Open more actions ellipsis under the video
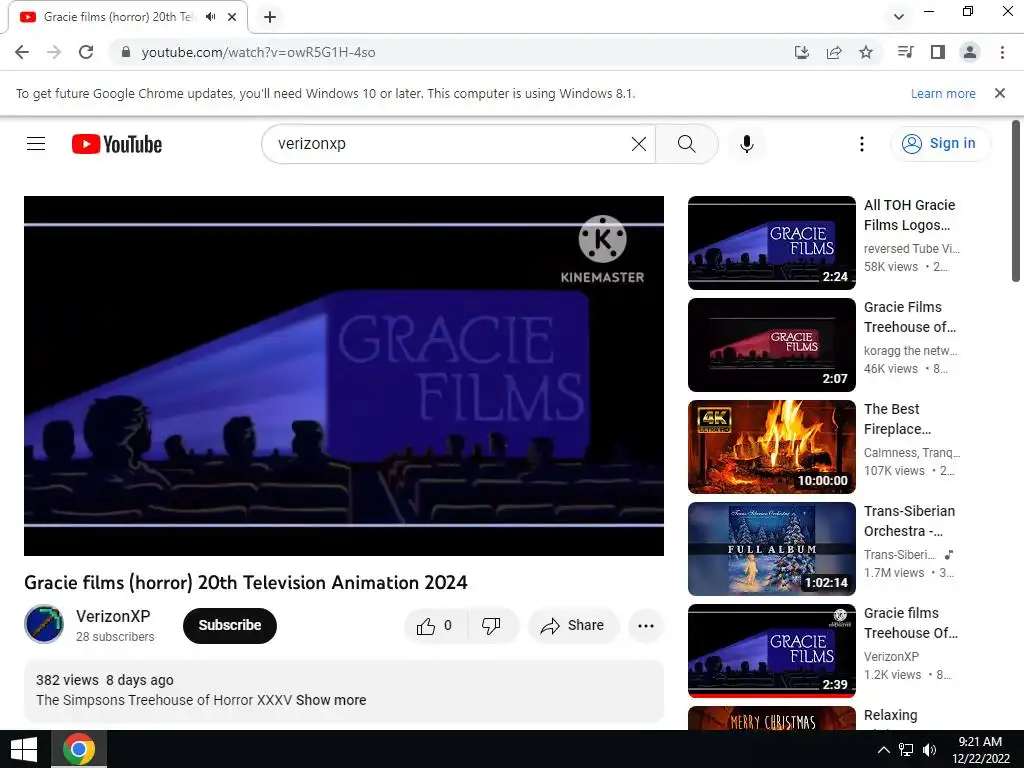Screen dimensions: 1024x768 coord(646,626)
